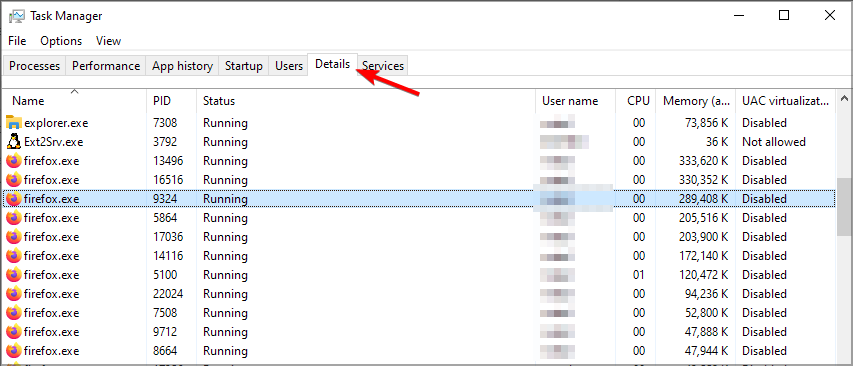Click Running status for PID 14116
Viewport: 853px width, 366px height.
226,256
